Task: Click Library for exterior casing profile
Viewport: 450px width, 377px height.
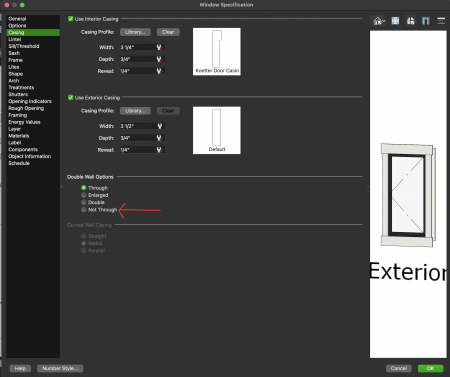Action: [x=135, y=111]
